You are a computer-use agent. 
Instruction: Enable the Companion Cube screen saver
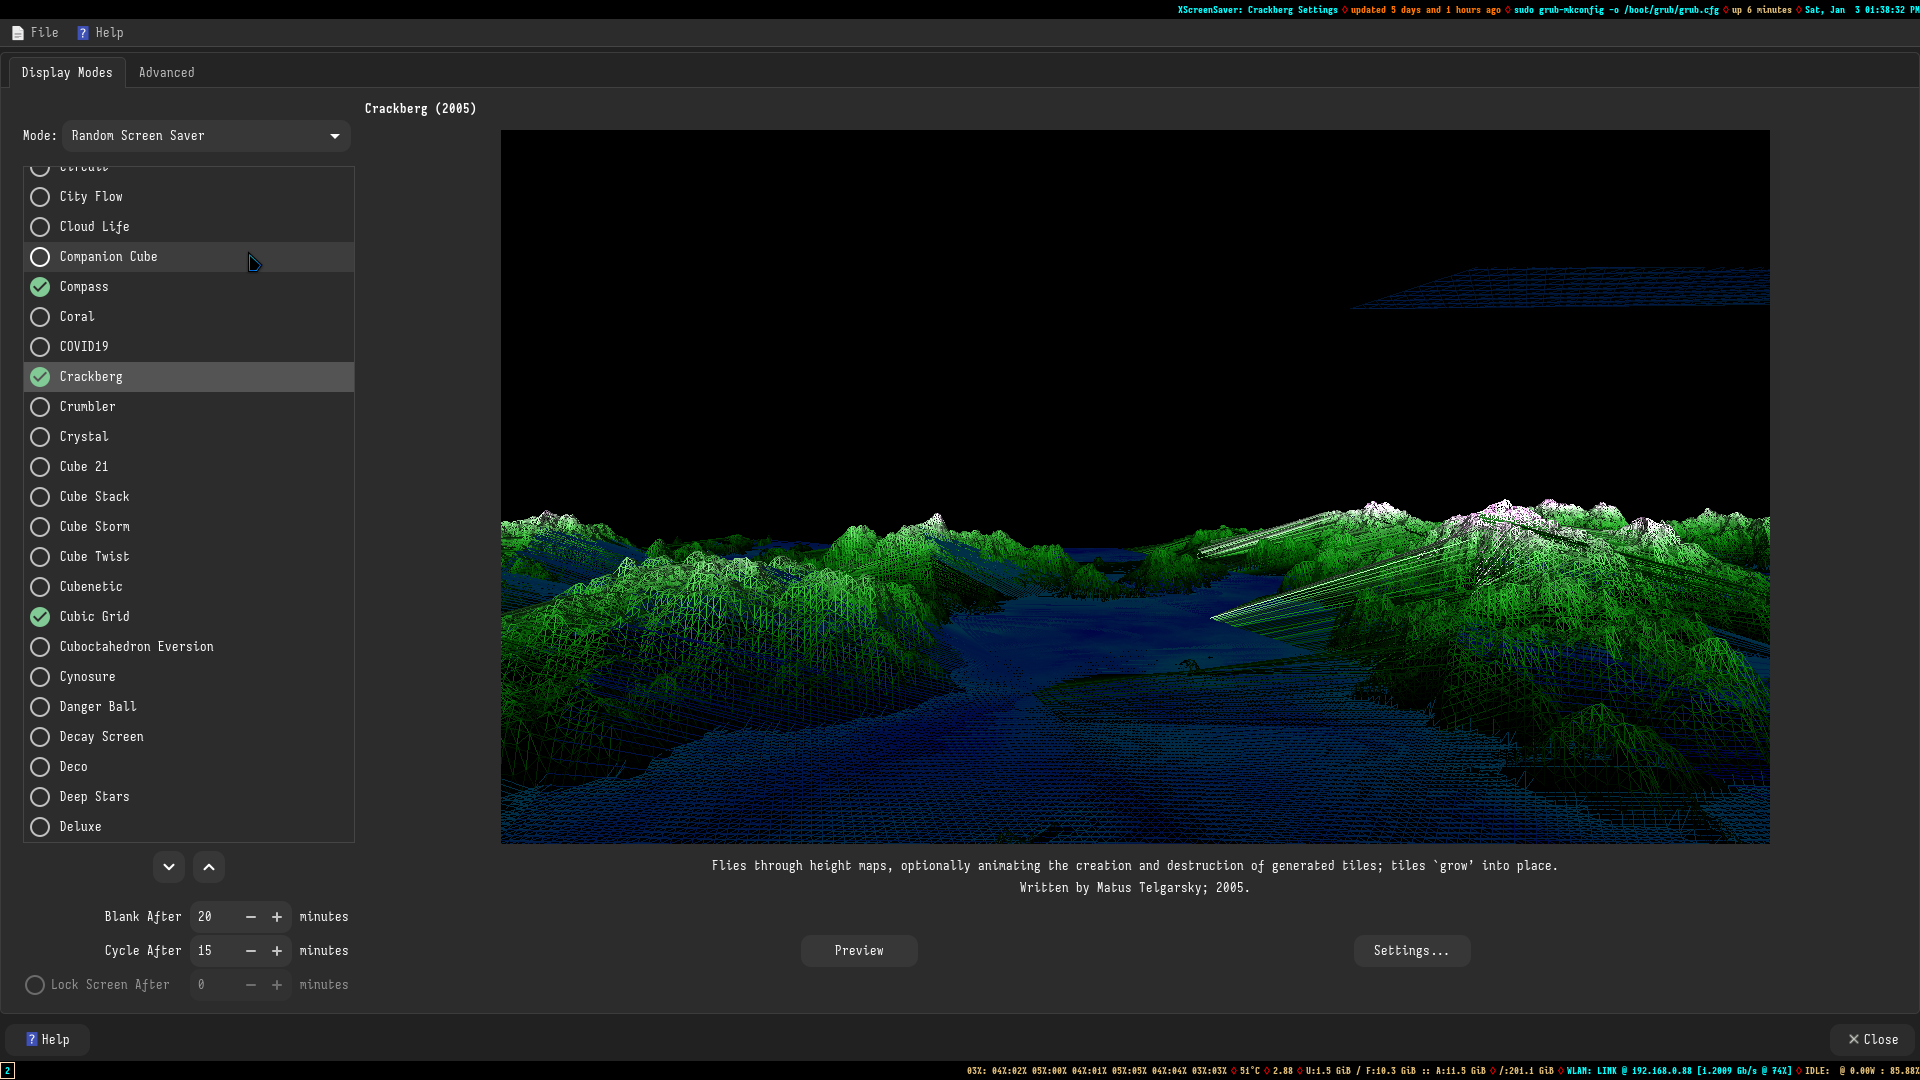(40, 257)
